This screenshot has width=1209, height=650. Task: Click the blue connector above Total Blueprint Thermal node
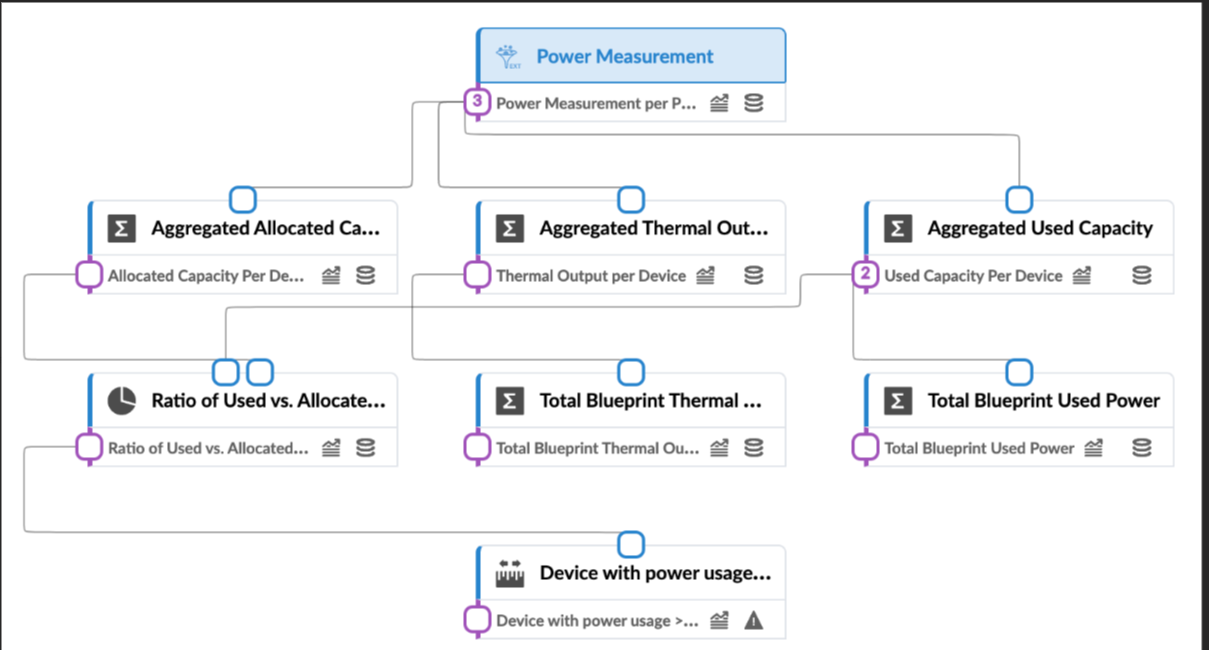[631, 371]
